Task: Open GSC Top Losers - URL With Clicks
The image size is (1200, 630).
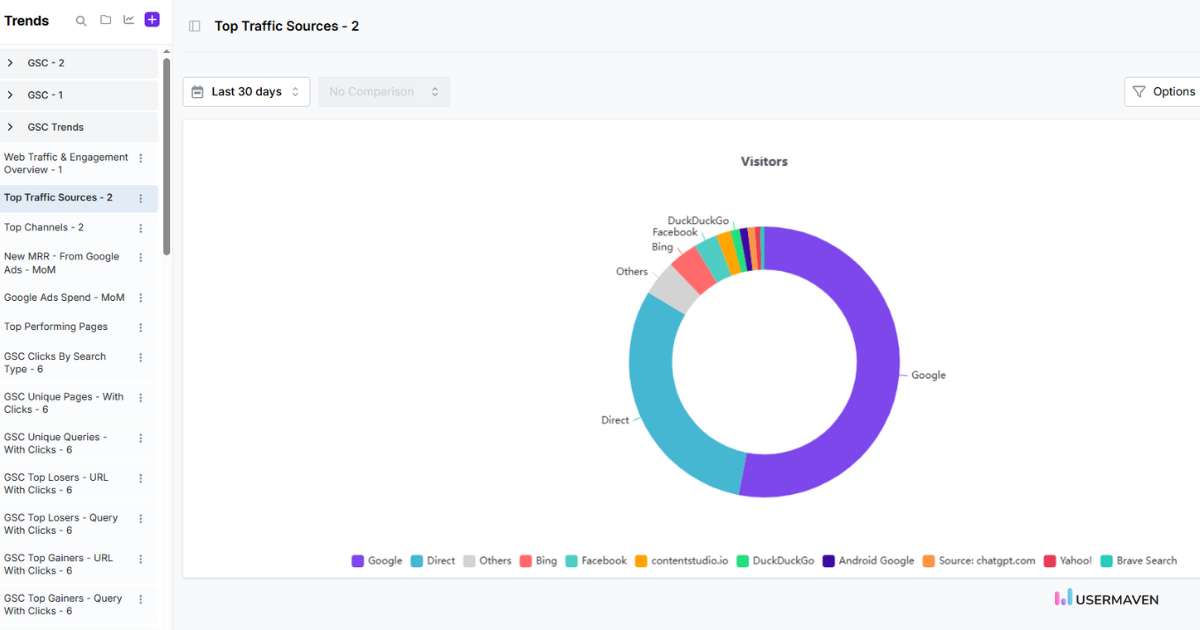Action: 56,484
